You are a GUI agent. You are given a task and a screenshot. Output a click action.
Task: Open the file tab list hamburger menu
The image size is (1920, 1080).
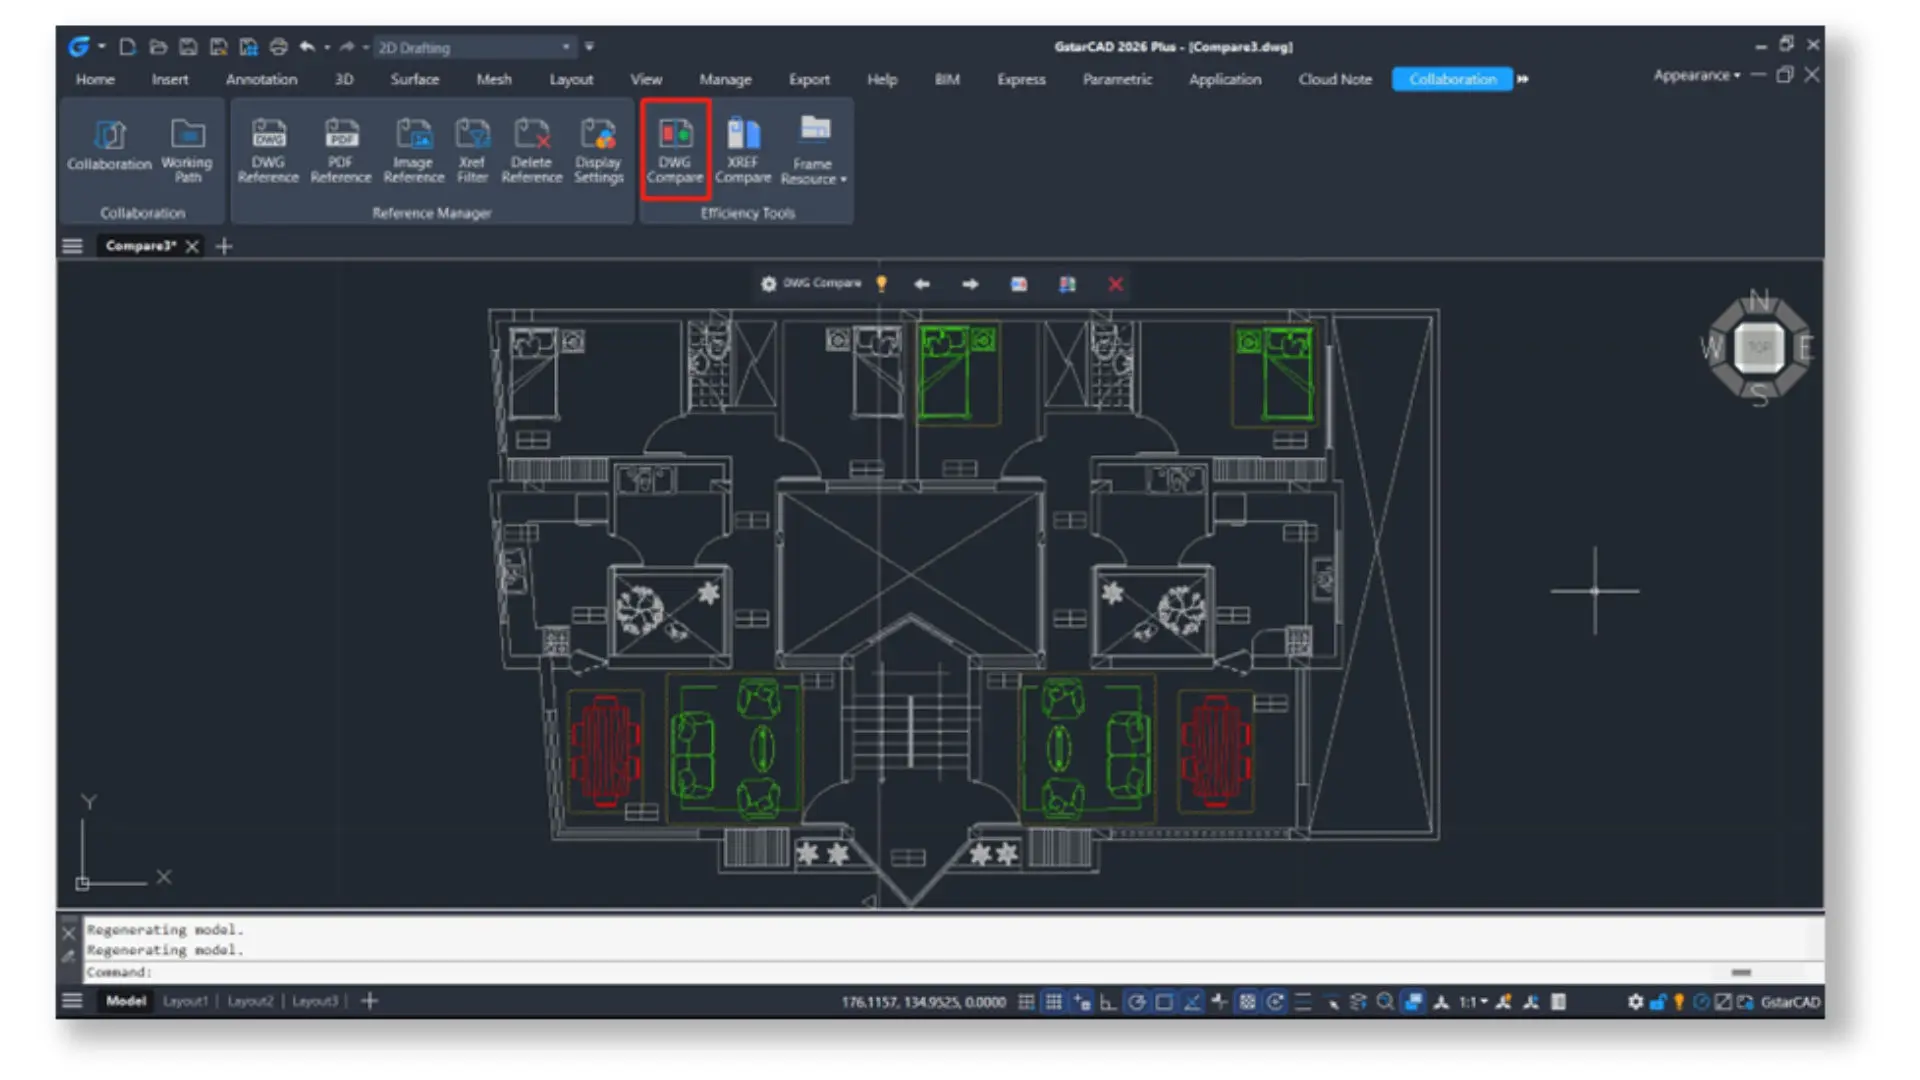coord(72,246)
